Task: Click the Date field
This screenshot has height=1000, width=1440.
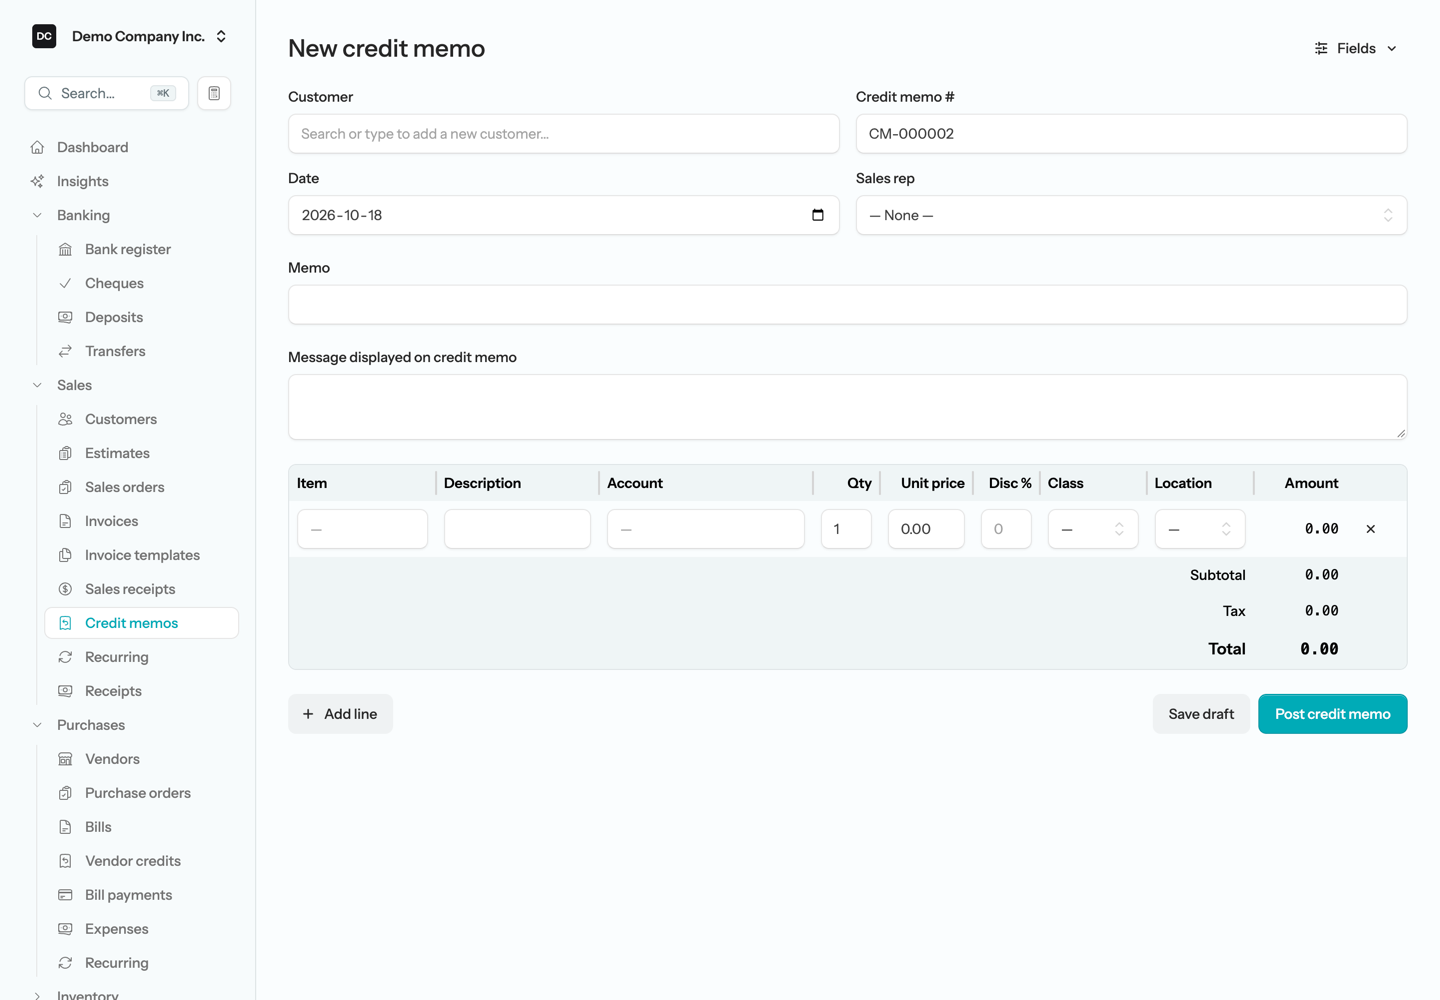Action: click(563, 215)
